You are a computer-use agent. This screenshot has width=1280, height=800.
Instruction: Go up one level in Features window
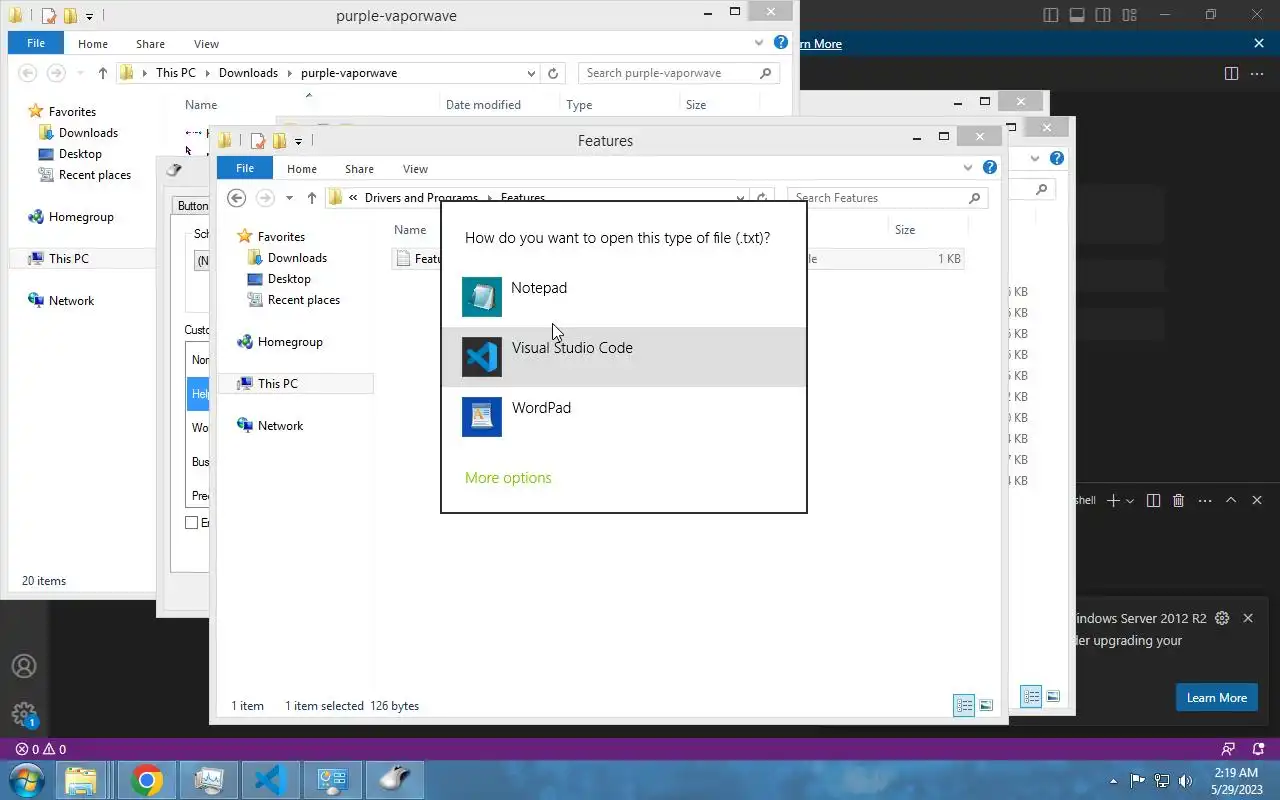pos(312,198)
